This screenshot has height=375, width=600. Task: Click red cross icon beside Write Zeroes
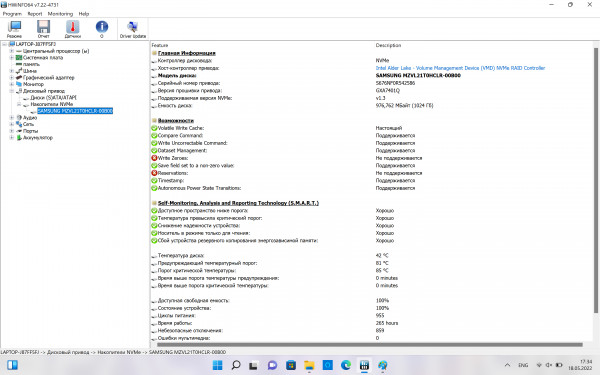(x=154, y=158)
